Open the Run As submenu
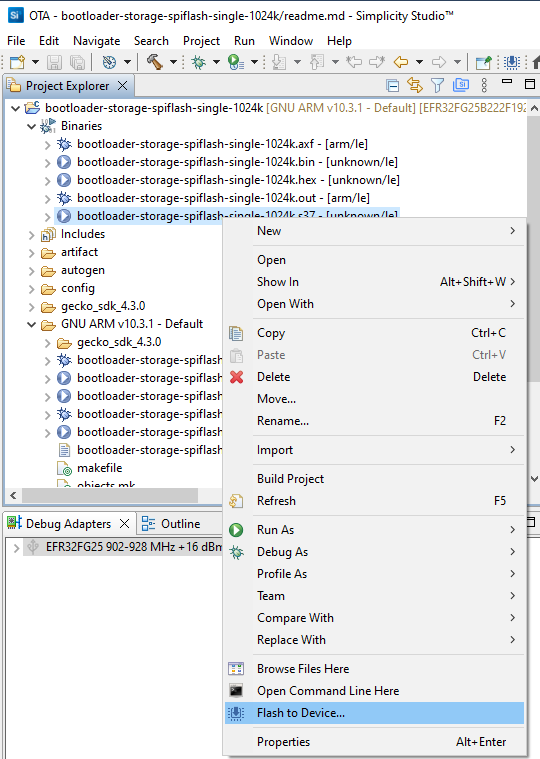This screenshot has height=759, width=540. tap(374, 530)
